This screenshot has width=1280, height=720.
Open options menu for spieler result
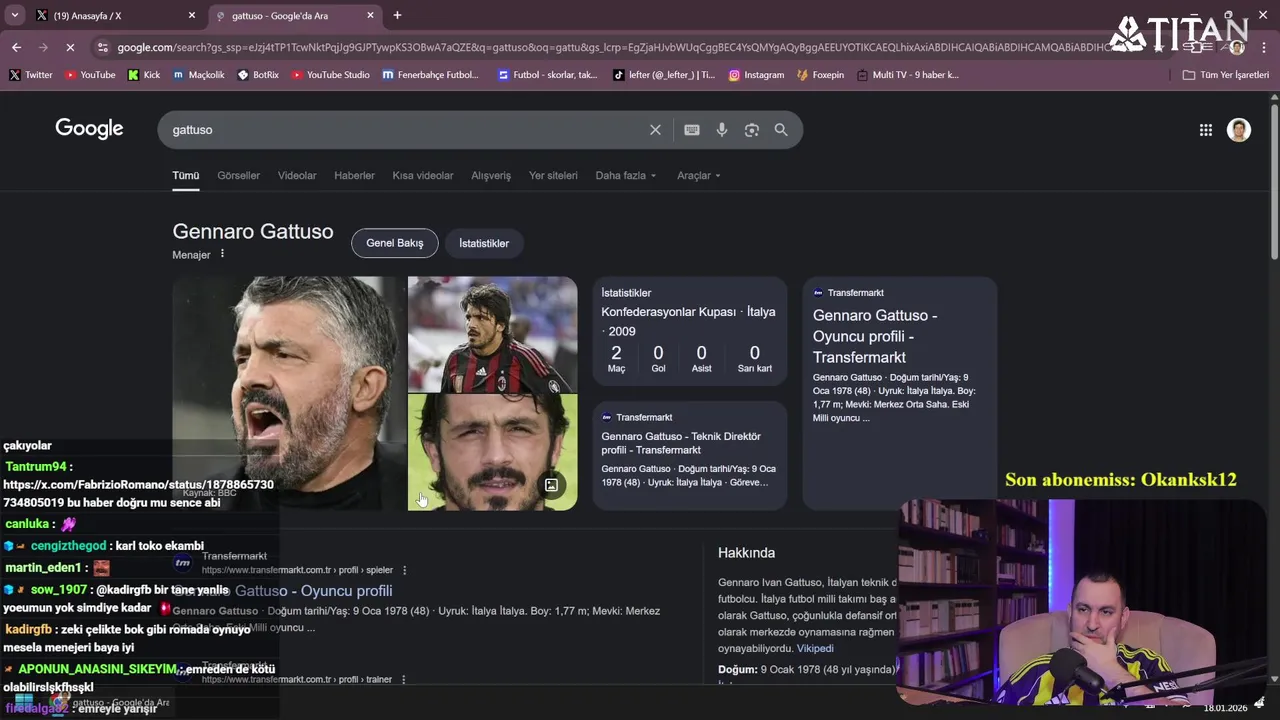tap(404, 570)
